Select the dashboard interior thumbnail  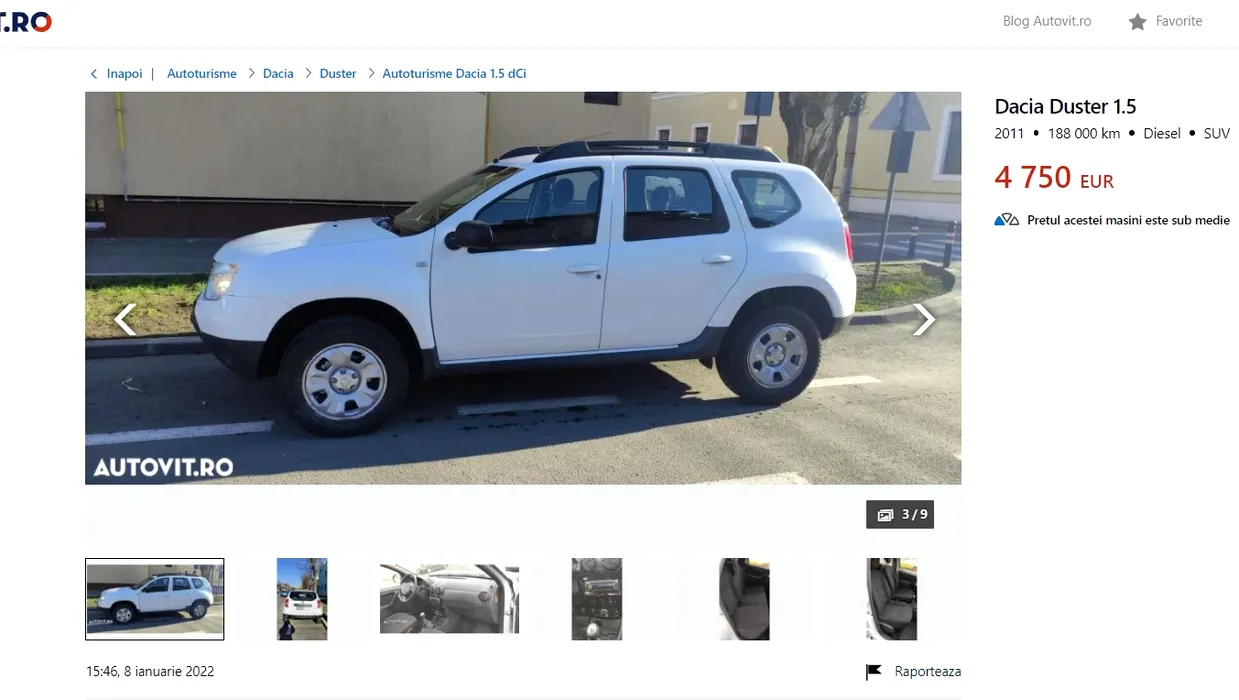[x=449, y=599]
